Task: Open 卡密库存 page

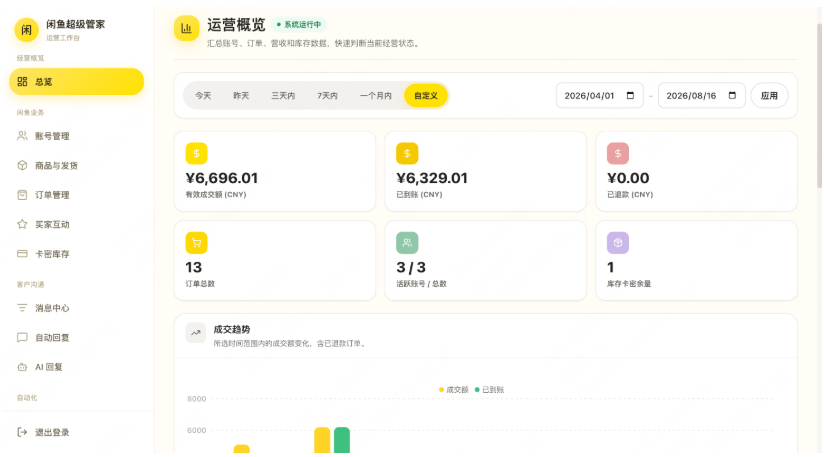Action: point(76,254)
